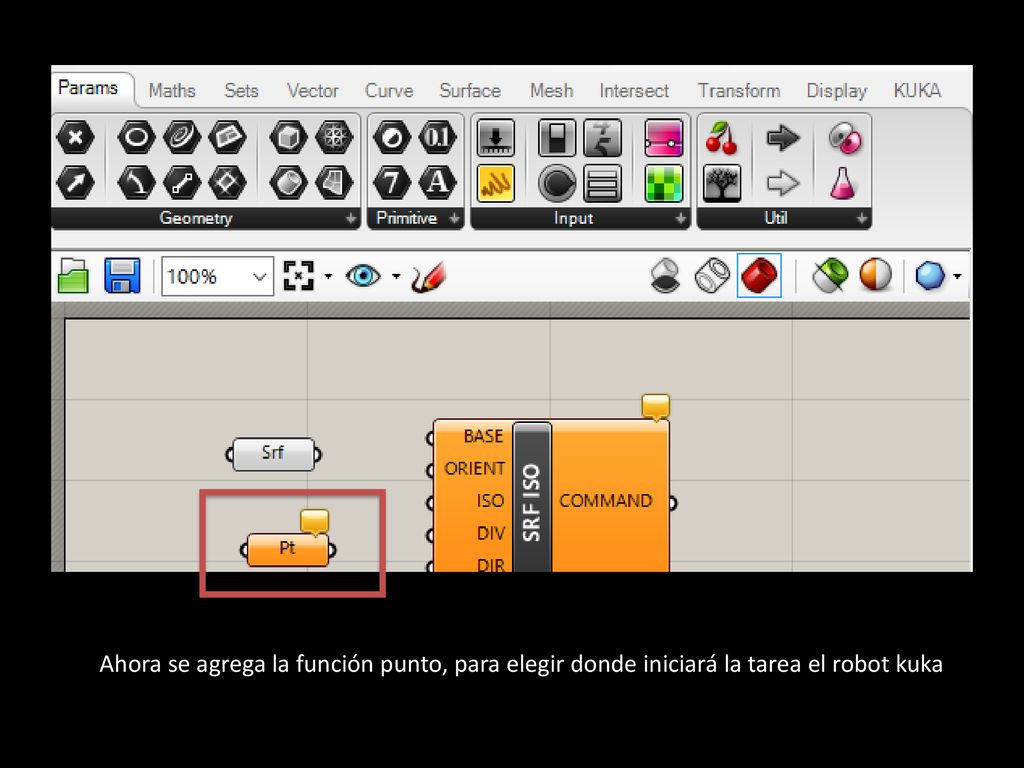The height and width of the screenshot is (768, 1024).
Task: Toggle wireframe preview mode icon
Action: pos(712,276)
